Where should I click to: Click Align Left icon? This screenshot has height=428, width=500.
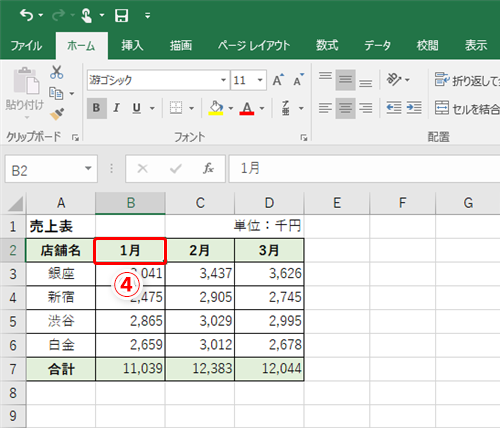pyautogui.click(x=325, y=108)
